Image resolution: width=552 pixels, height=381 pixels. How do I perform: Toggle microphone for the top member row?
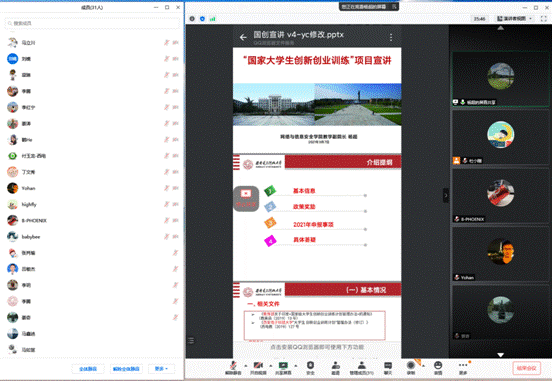tap(167, 42)
